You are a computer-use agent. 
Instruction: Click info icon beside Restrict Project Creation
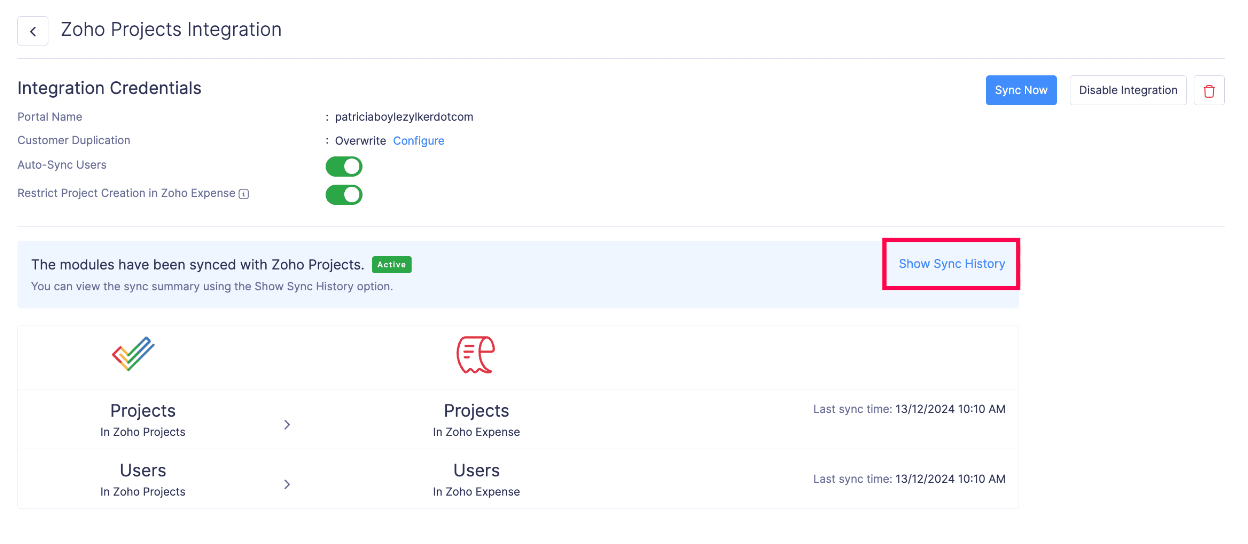(x=244, y=194)
